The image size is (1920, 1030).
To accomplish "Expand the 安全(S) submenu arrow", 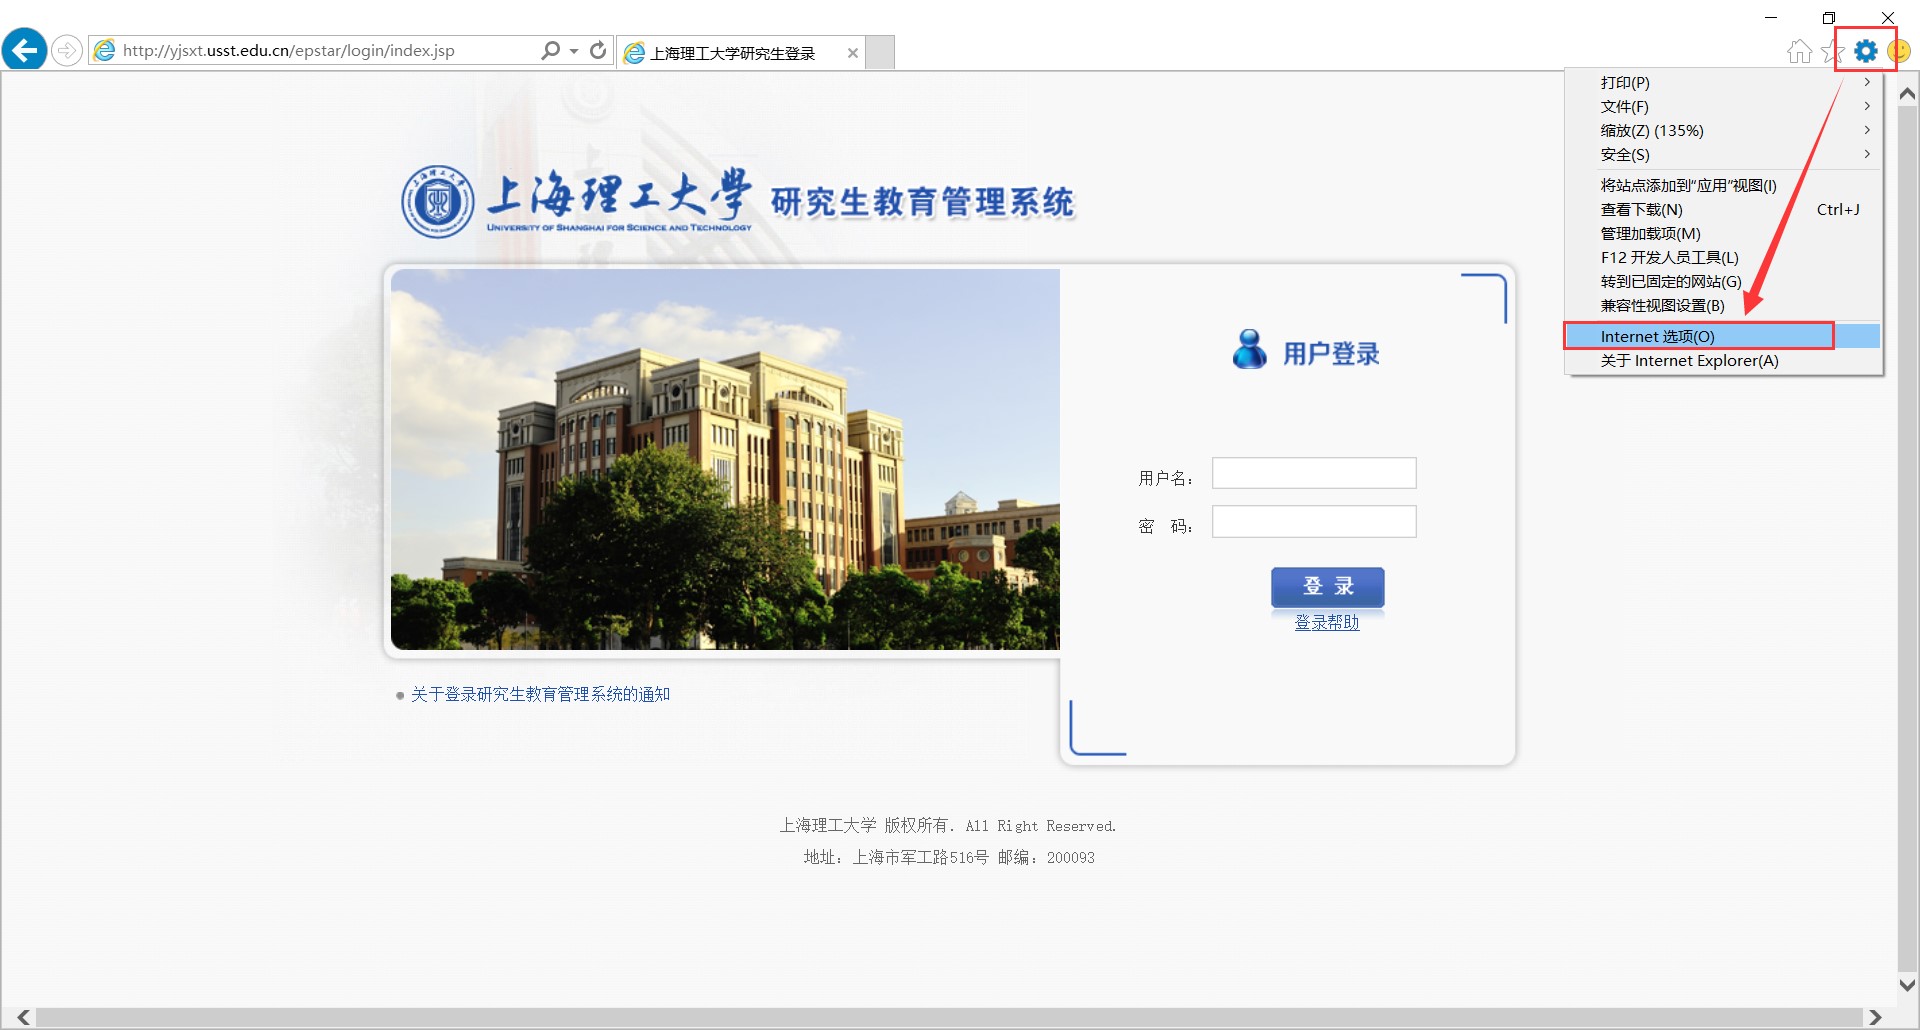I will coord(1867,154).
